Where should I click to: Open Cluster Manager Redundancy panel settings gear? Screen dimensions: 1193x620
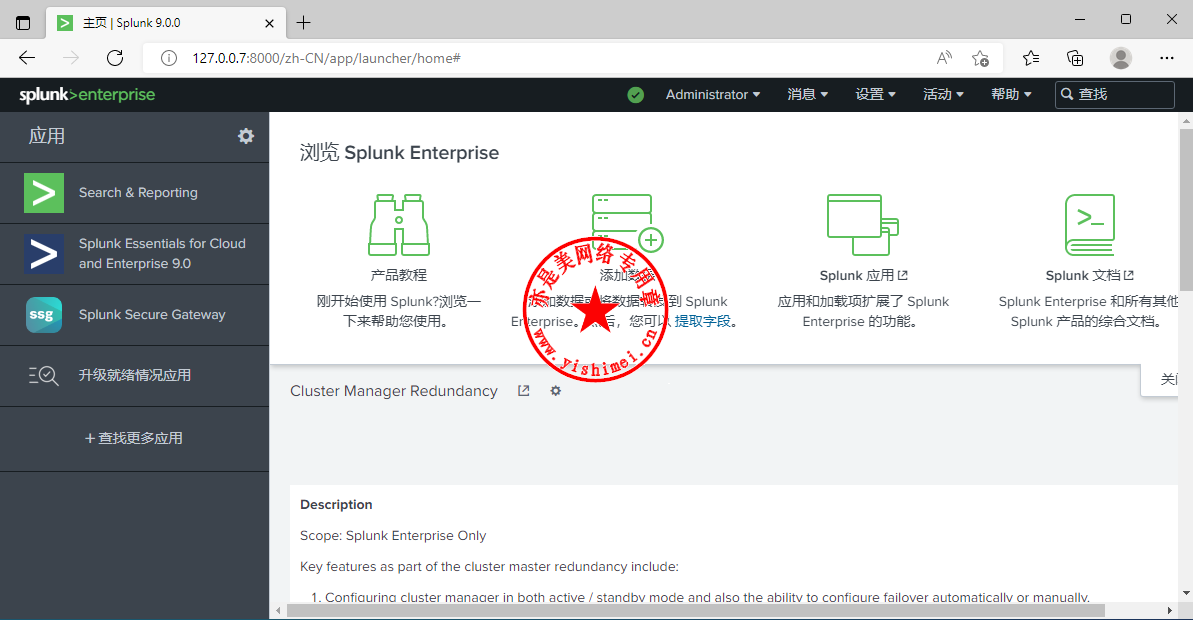click(555, 390)
